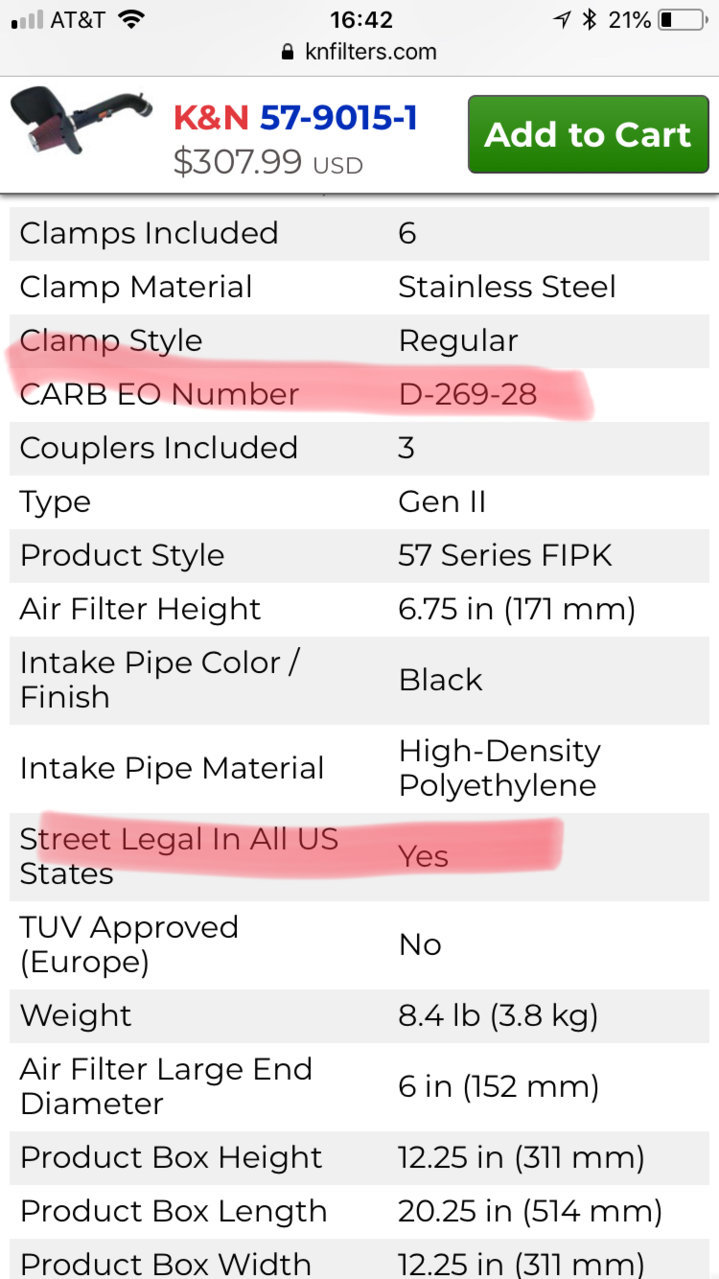Tap the Intake Pipe Material row
Viewport: 719px width, 1279px height.
359,768
